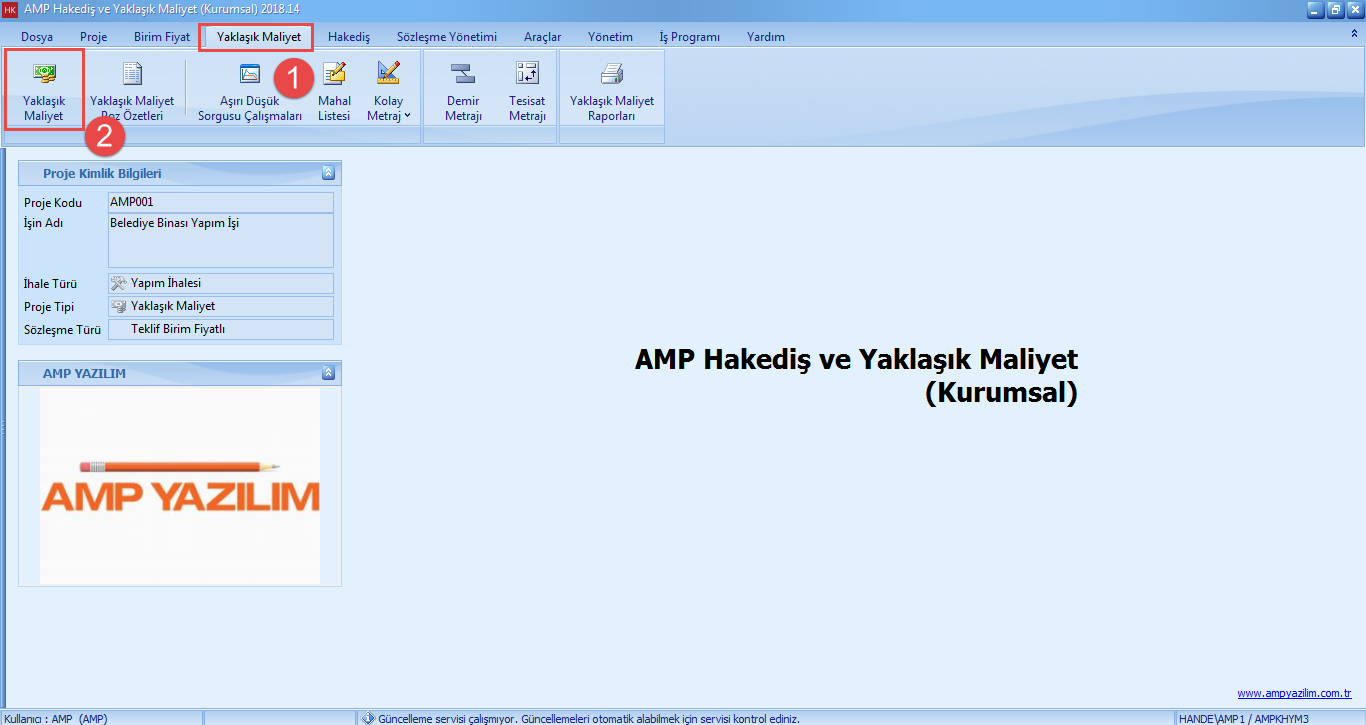The width and height of the screenshot is (1366, 725).
Task: Collapse the AMP YAZILIM panel
Action: click(x=328, y=371)
